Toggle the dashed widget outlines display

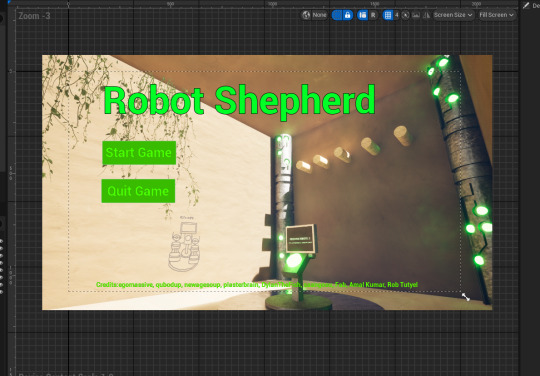tap(337, 15)
